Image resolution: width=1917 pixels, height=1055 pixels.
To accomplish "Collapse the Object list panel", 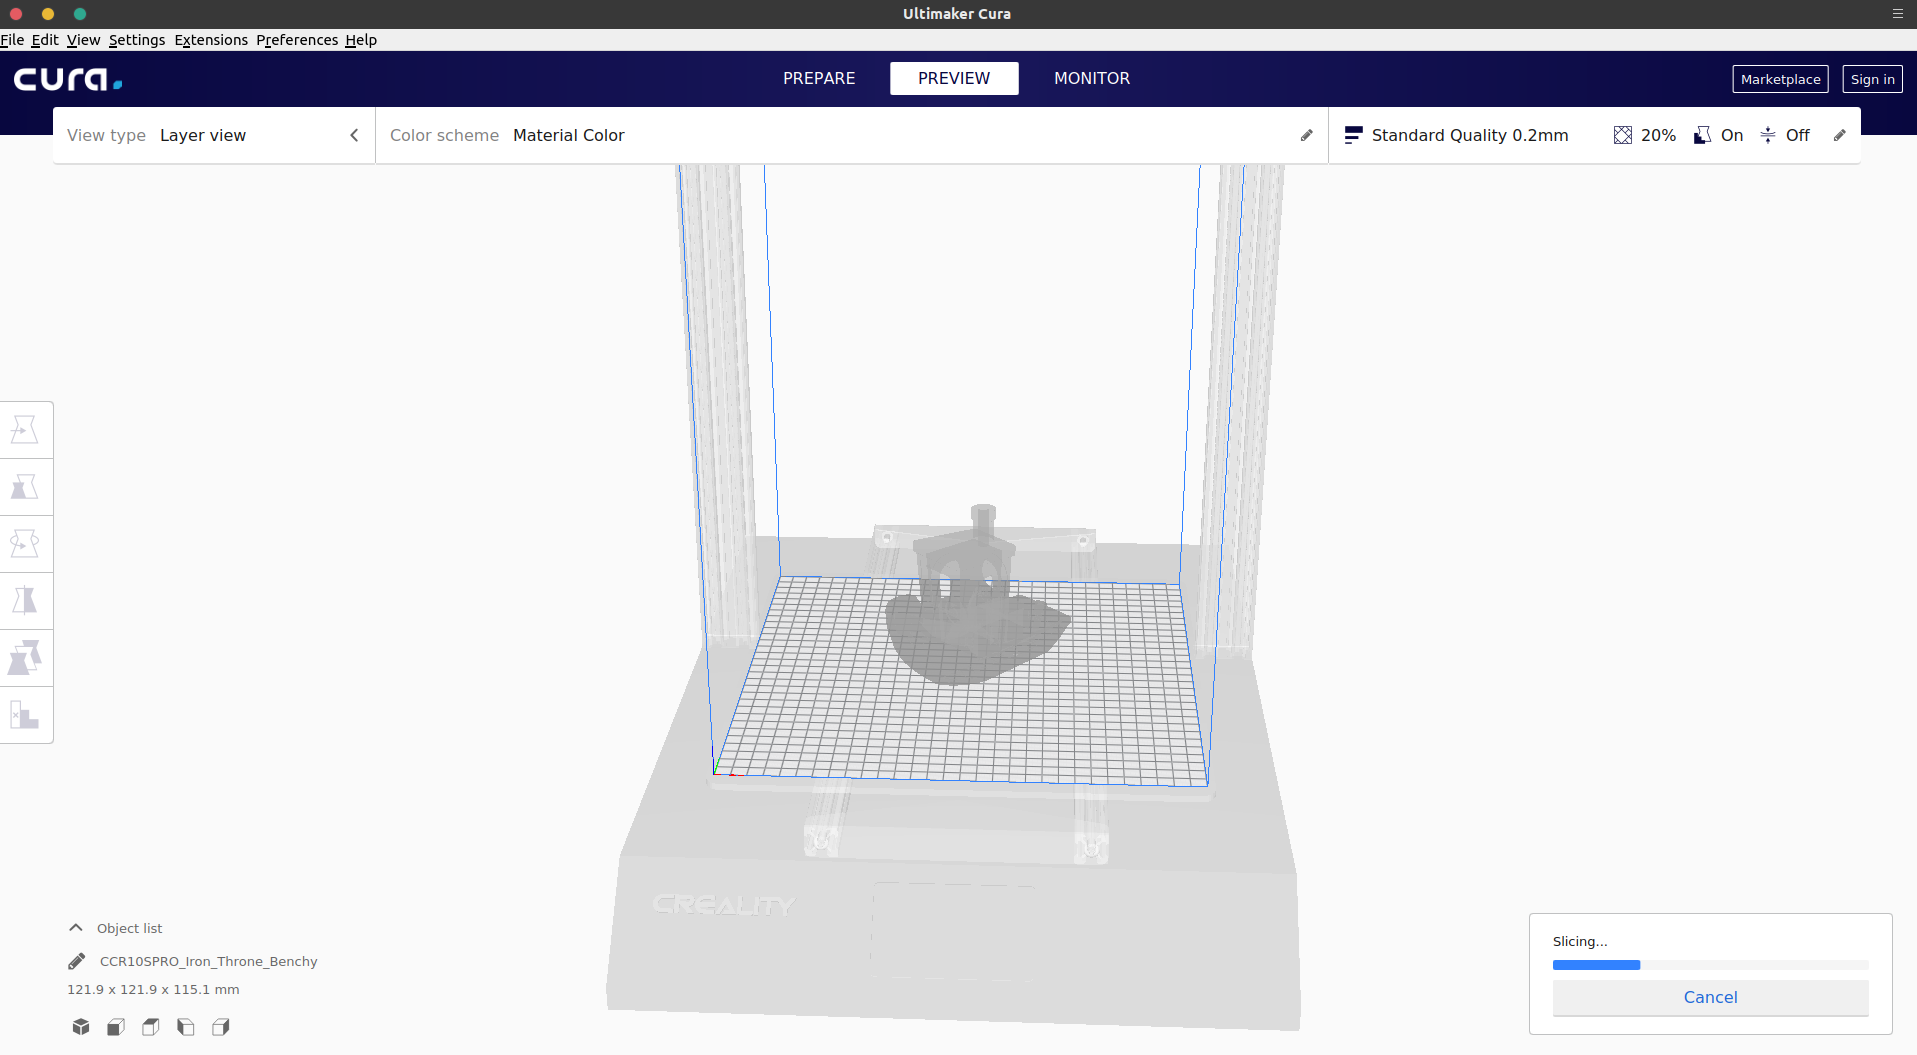I will click(76, 927).
